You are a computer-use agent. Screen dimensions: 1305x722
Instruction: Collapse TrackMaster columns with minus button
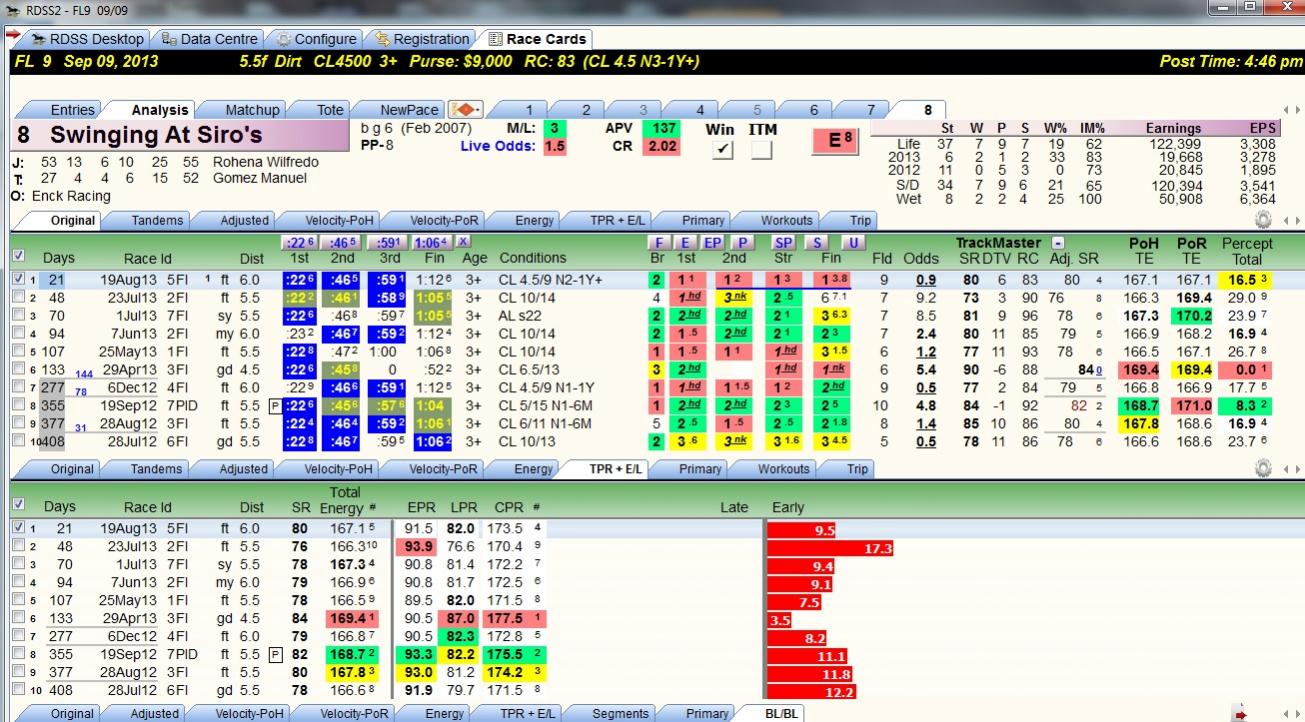(x=1058, y=243)
